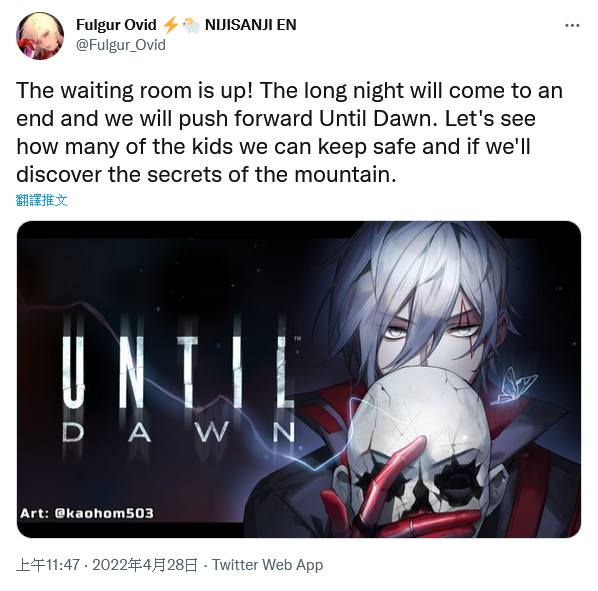The height and width of the screenshot is (591, 598).
Task: Click the Art: @kaohom503 credit text
Action: 87,513
